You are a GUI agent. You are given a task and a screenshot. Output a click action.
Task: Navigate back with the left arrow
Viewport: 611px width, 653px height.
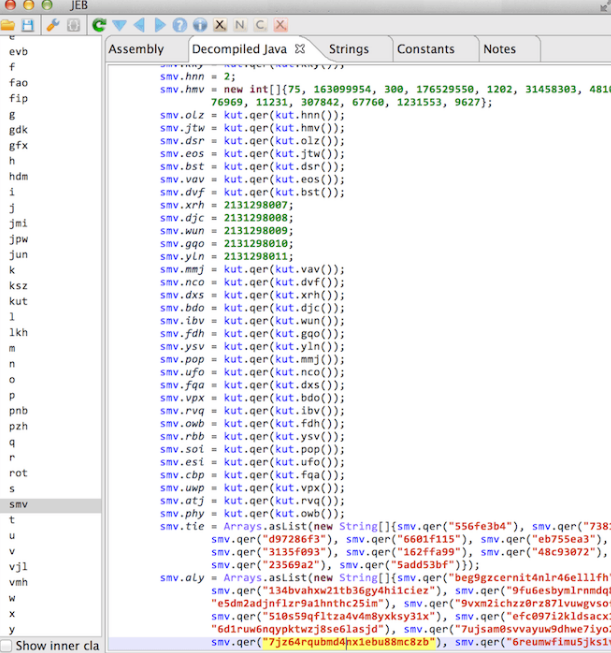coord(140,25)
